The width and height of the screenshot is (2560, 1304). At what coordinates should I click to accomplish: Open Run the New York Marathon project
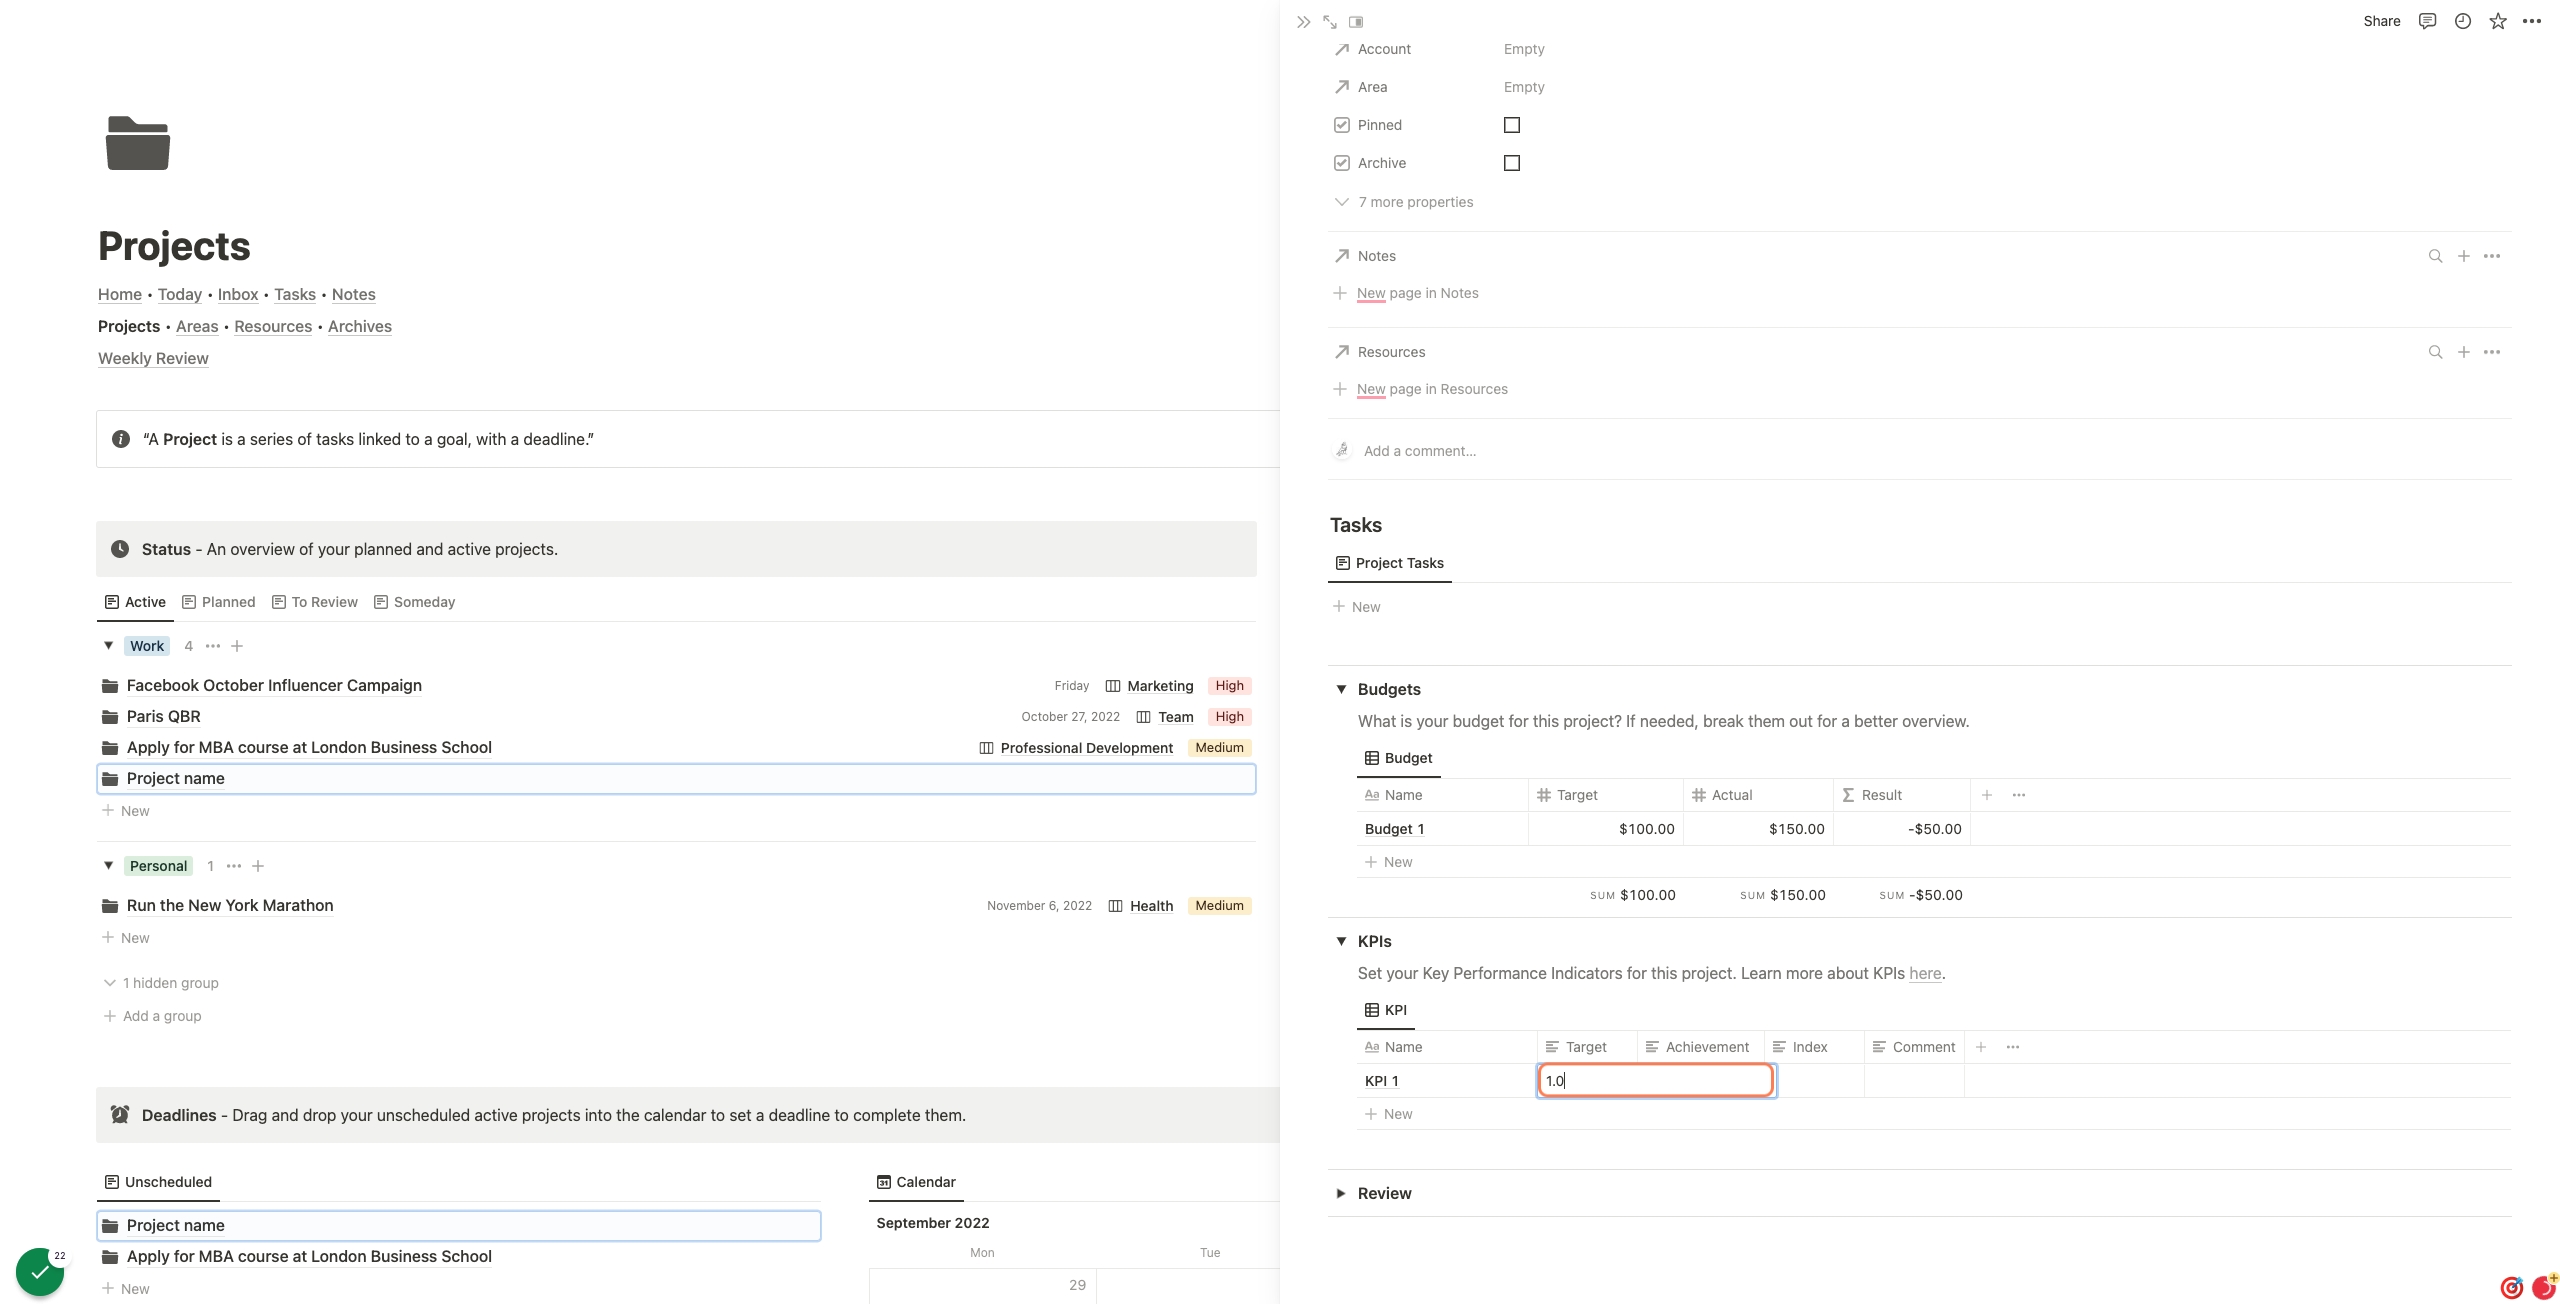click(x=230, y=905)
